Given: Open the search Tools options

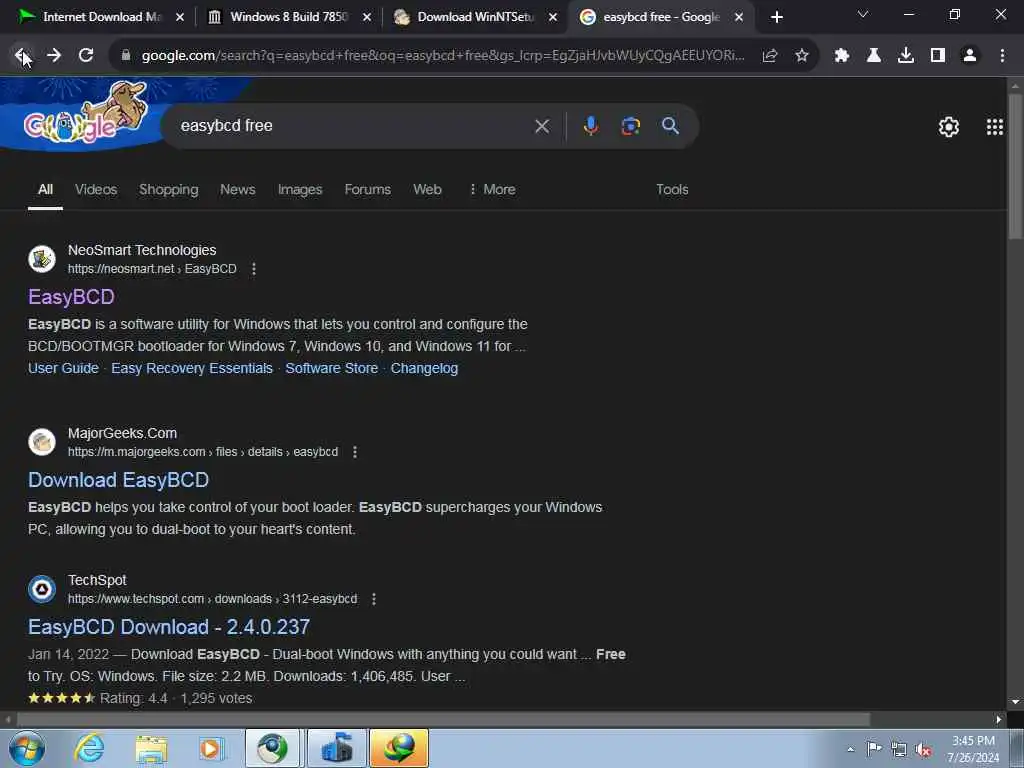Looking at the screenshot, I should point(672,189).
